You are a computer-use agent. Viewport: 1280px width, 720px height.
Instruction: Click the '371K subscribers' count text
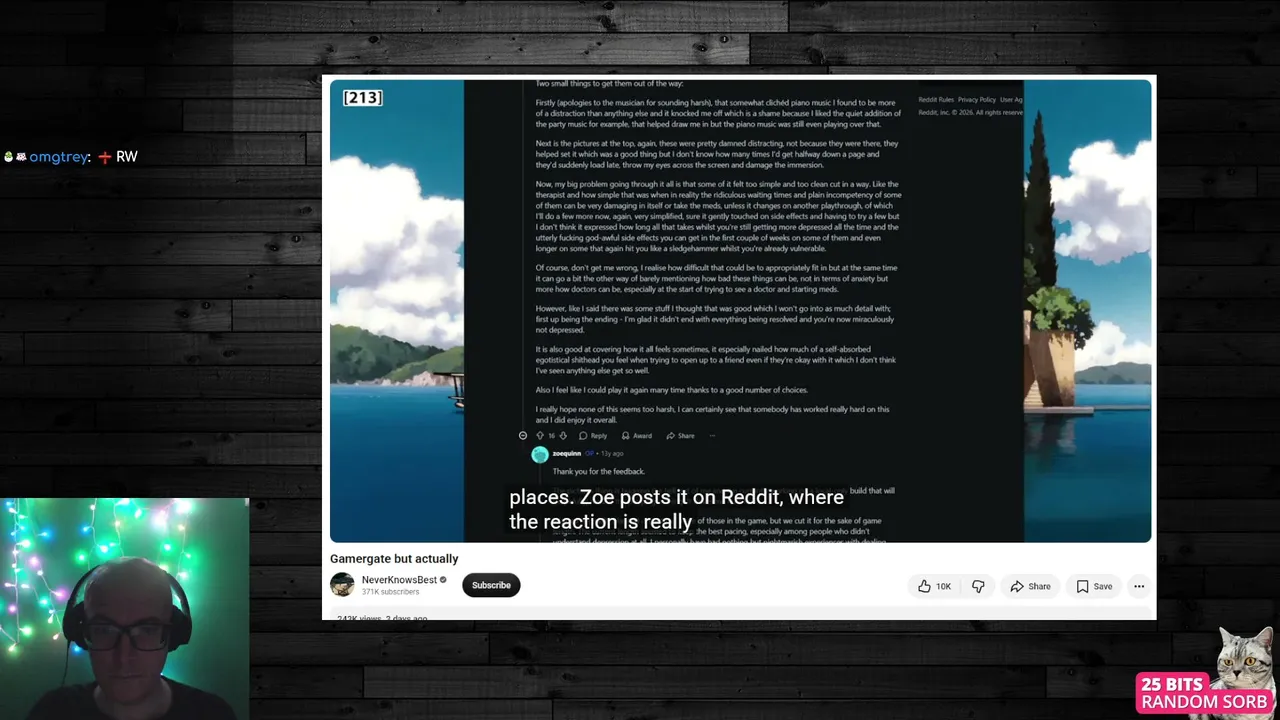point(391,592)
